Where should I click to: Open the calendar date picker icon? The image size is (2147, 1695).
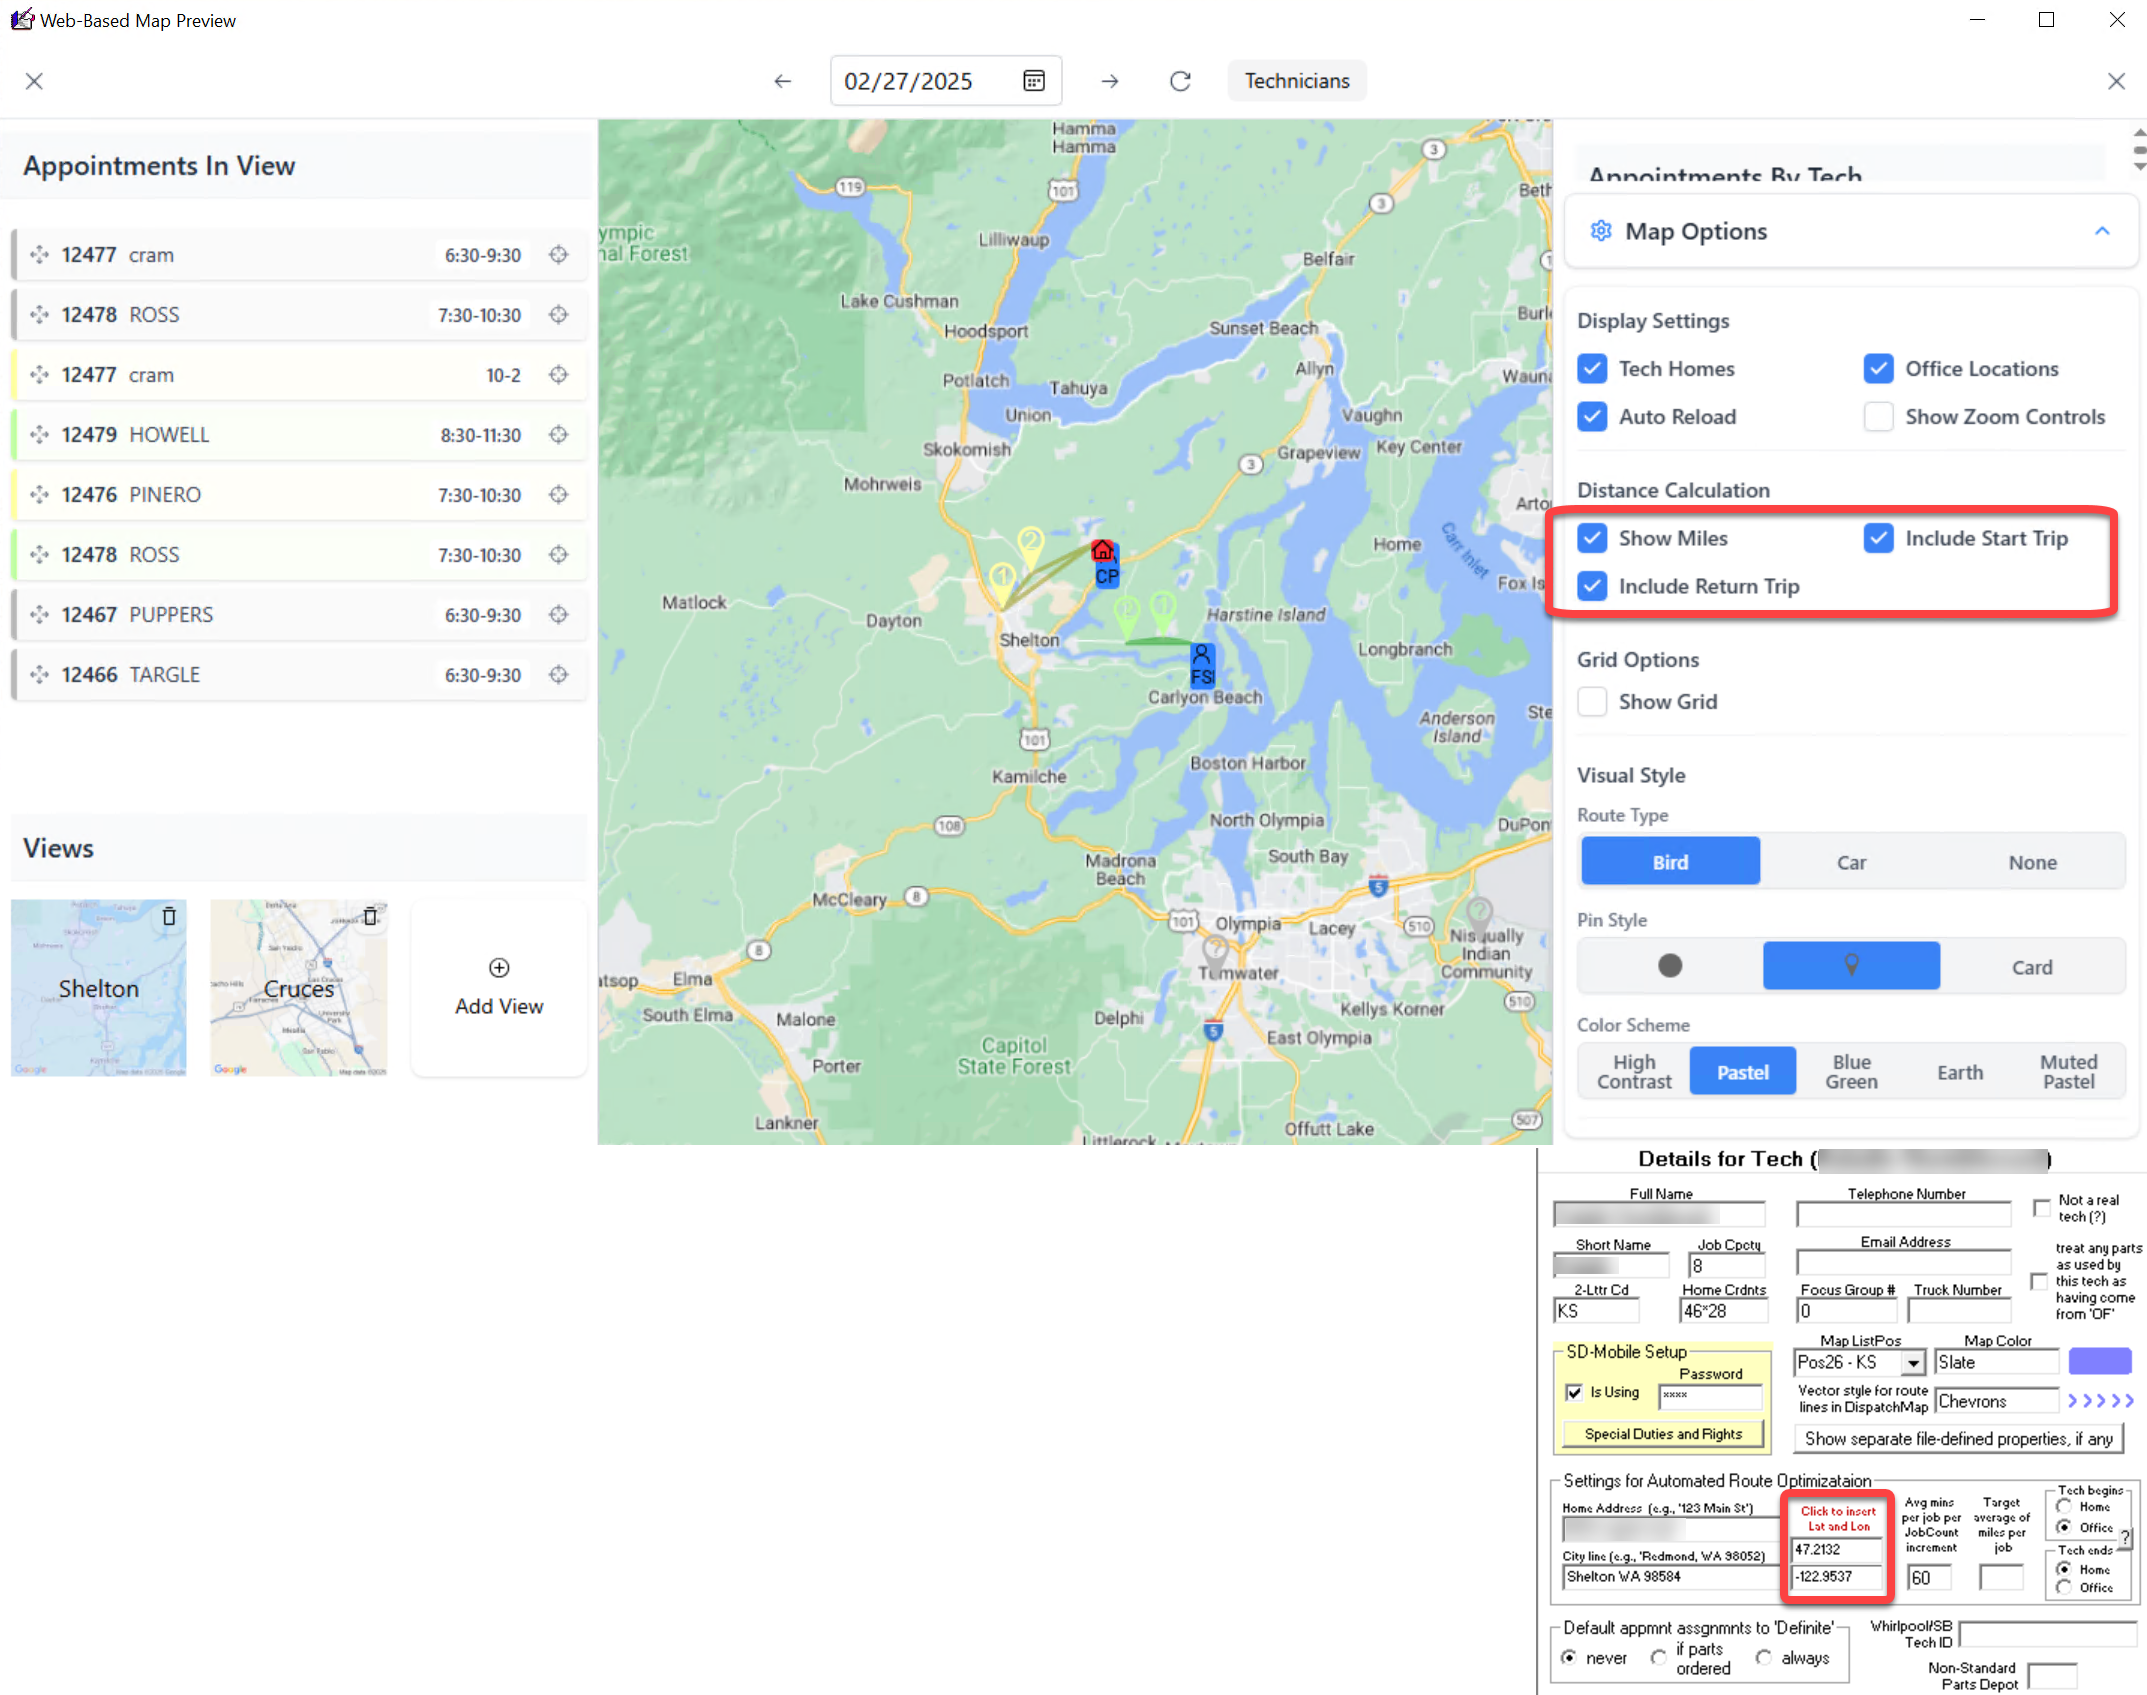(x=1034, y=81)
